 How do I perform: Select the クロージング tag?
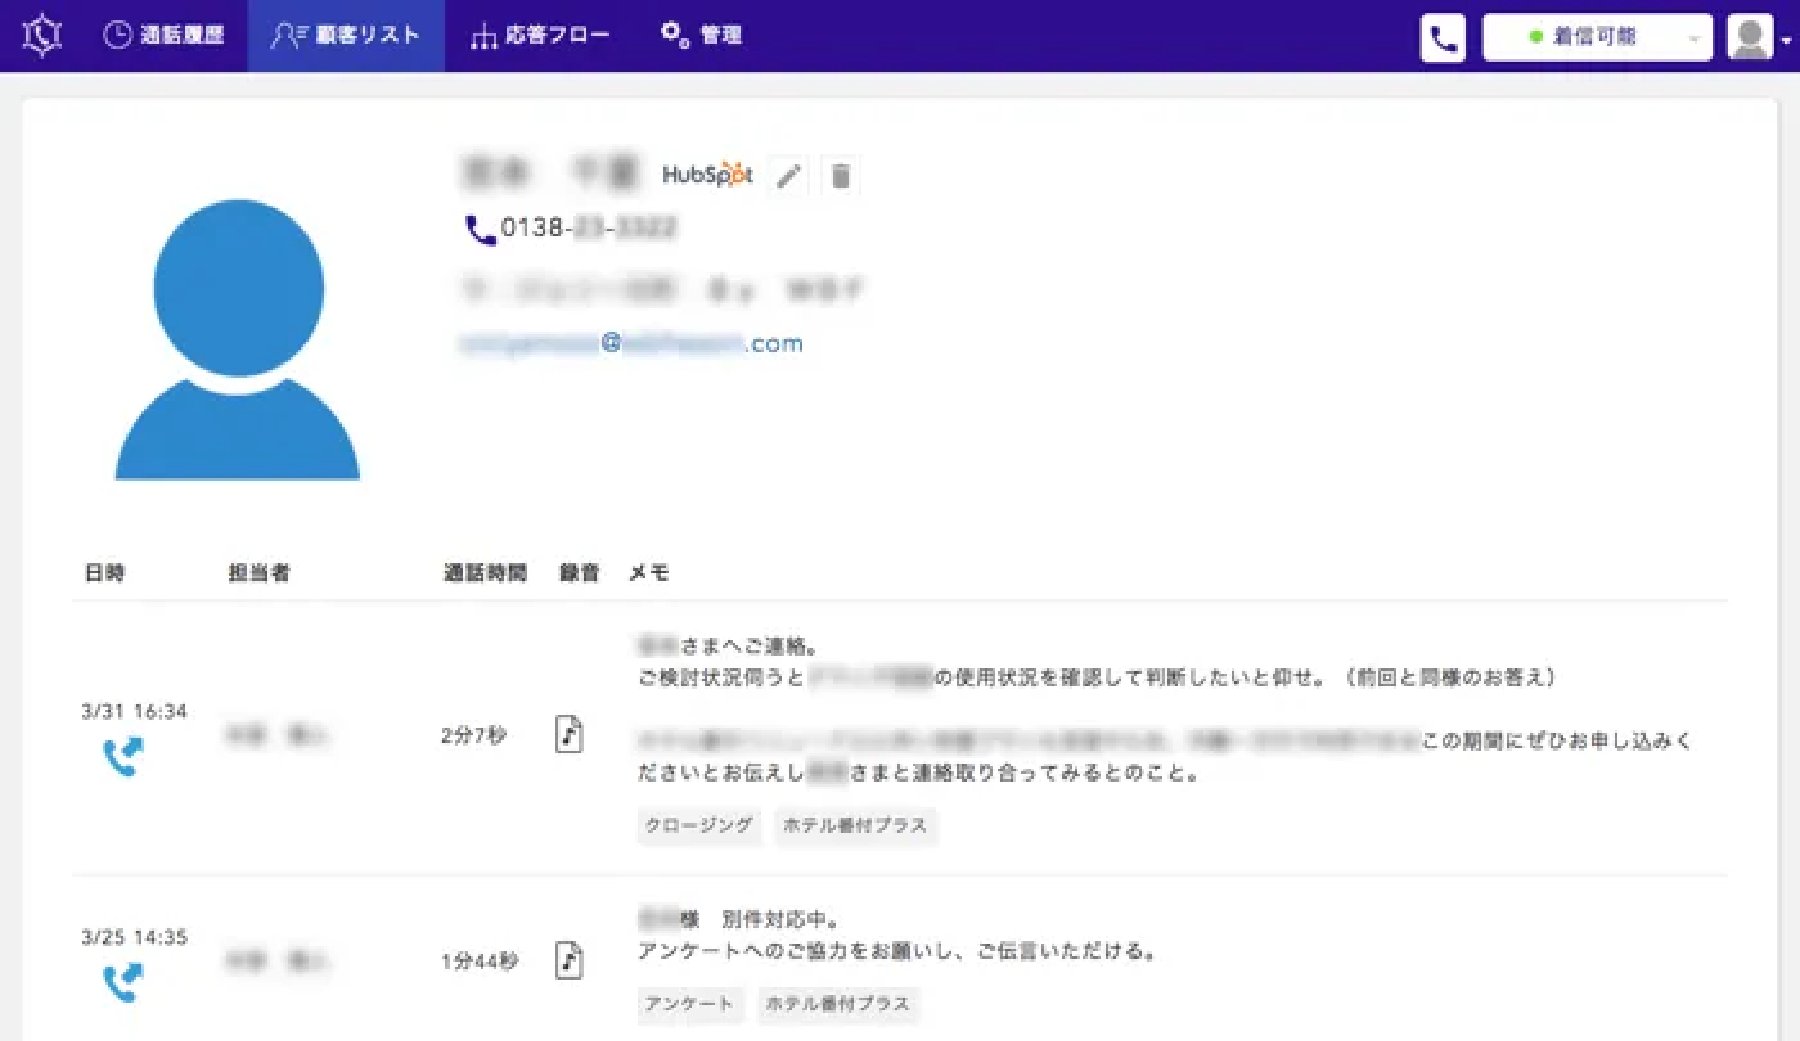point(698,826)
